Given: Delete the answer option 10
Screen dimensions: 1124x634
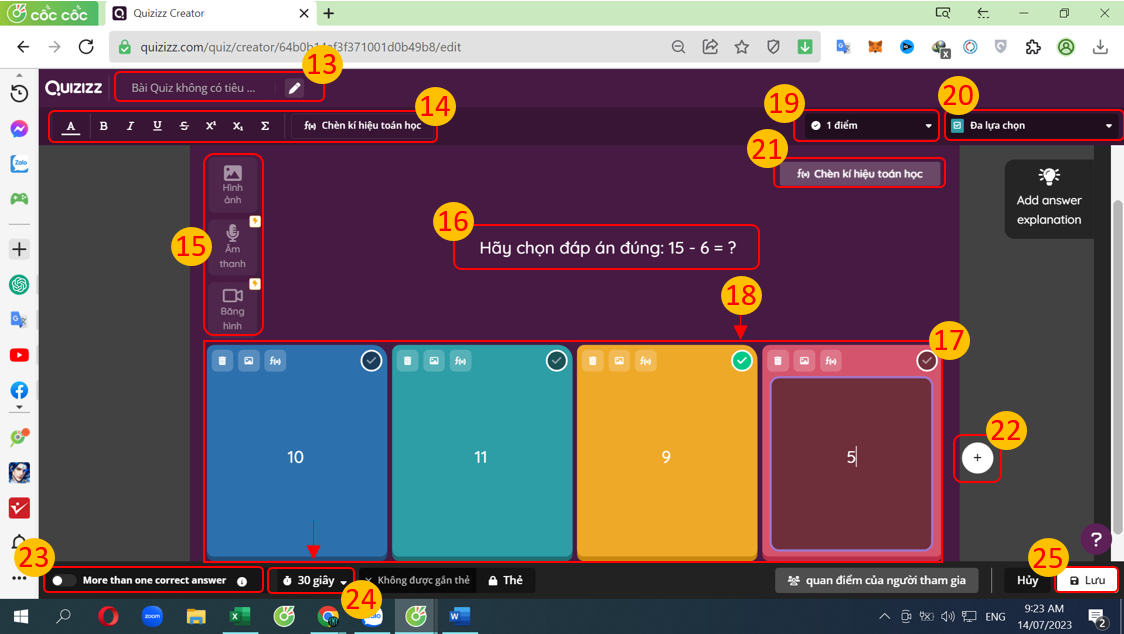Looking at the screenshot, I should tap(222, 360).
